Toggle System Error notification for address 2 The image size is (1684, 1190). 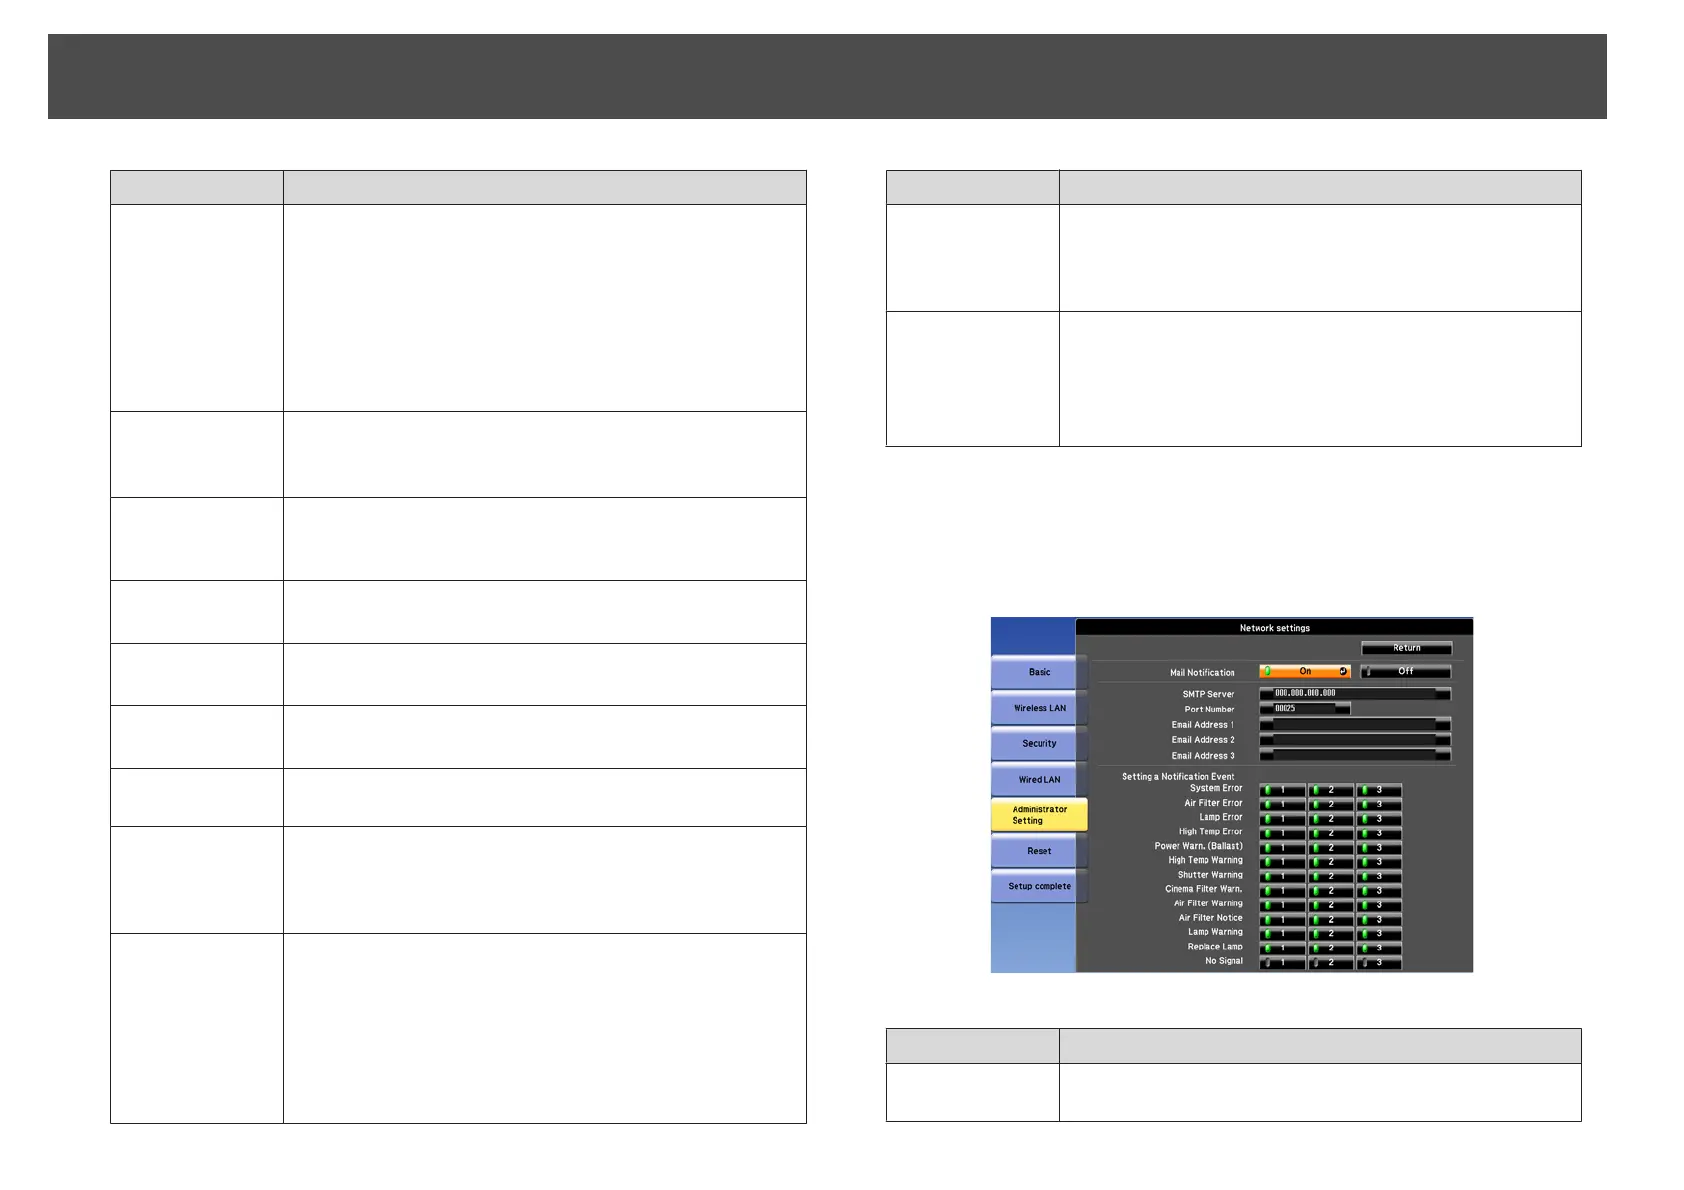(1331, 790)
